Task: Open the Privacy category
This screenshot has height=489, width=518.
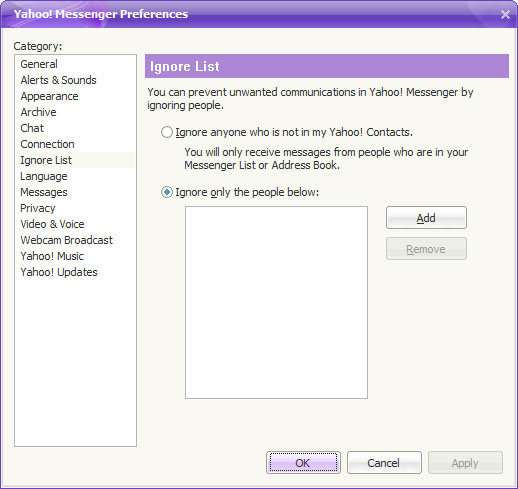Action: [38, 208]
